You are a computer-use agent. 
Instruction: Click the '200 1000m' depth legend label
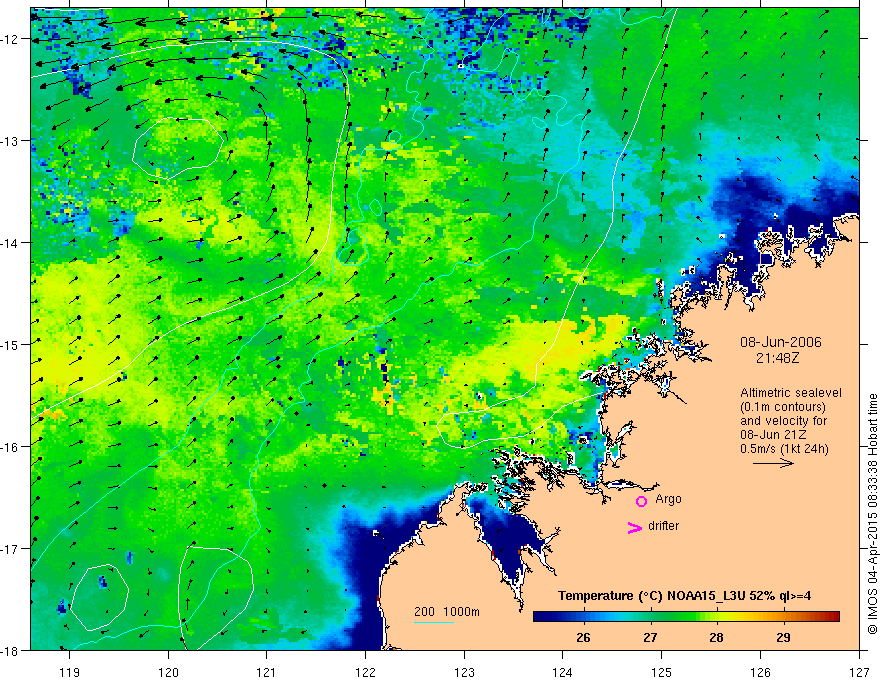(447, 612)
